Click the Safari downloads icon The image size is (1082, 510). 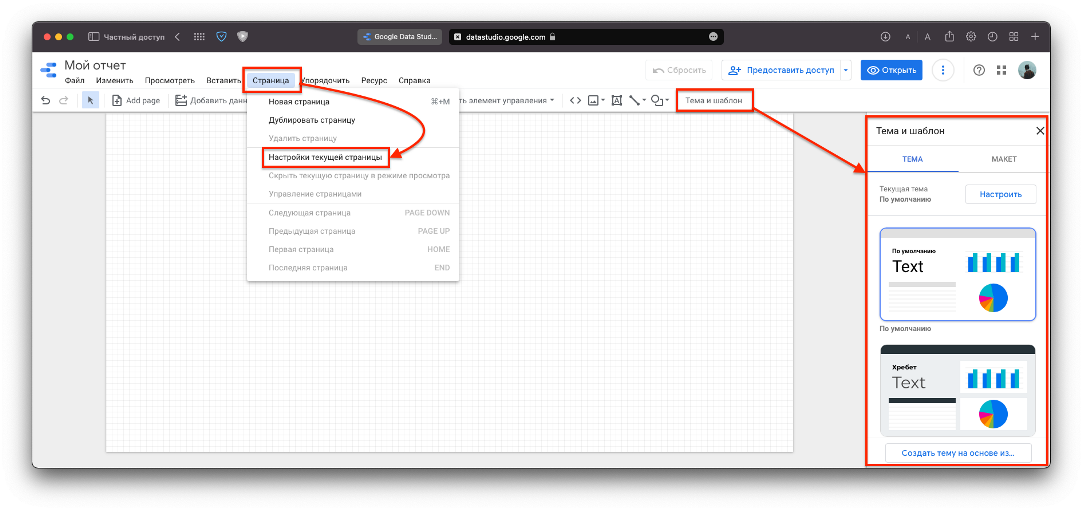click(885, 37)
